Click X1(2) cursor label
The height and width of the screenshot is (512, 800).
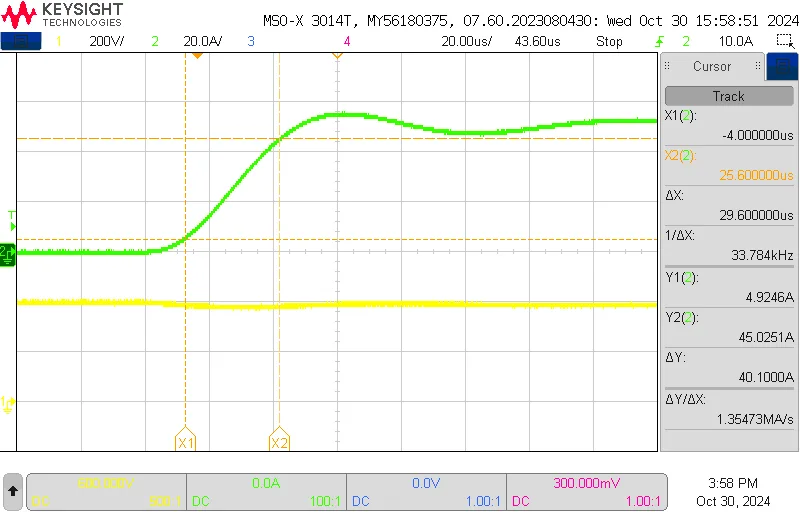click(680, 116)
